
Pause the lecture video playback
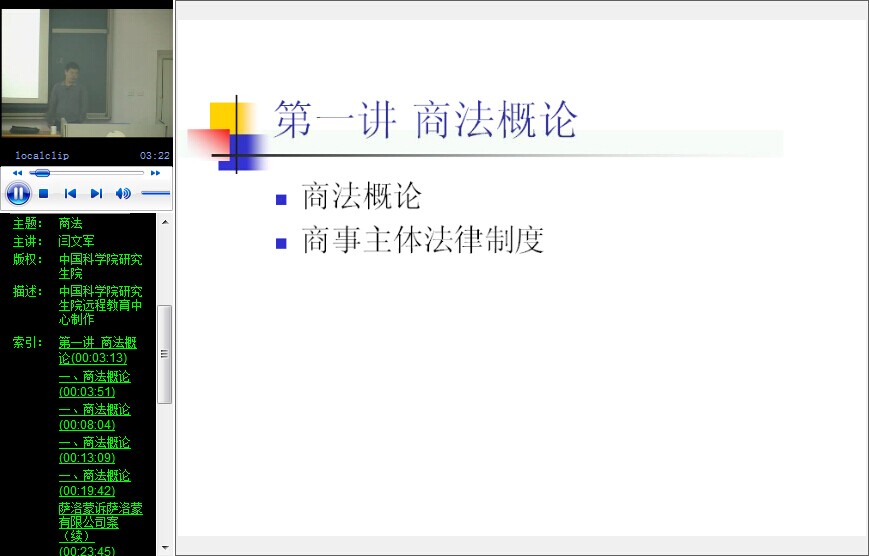18,193
